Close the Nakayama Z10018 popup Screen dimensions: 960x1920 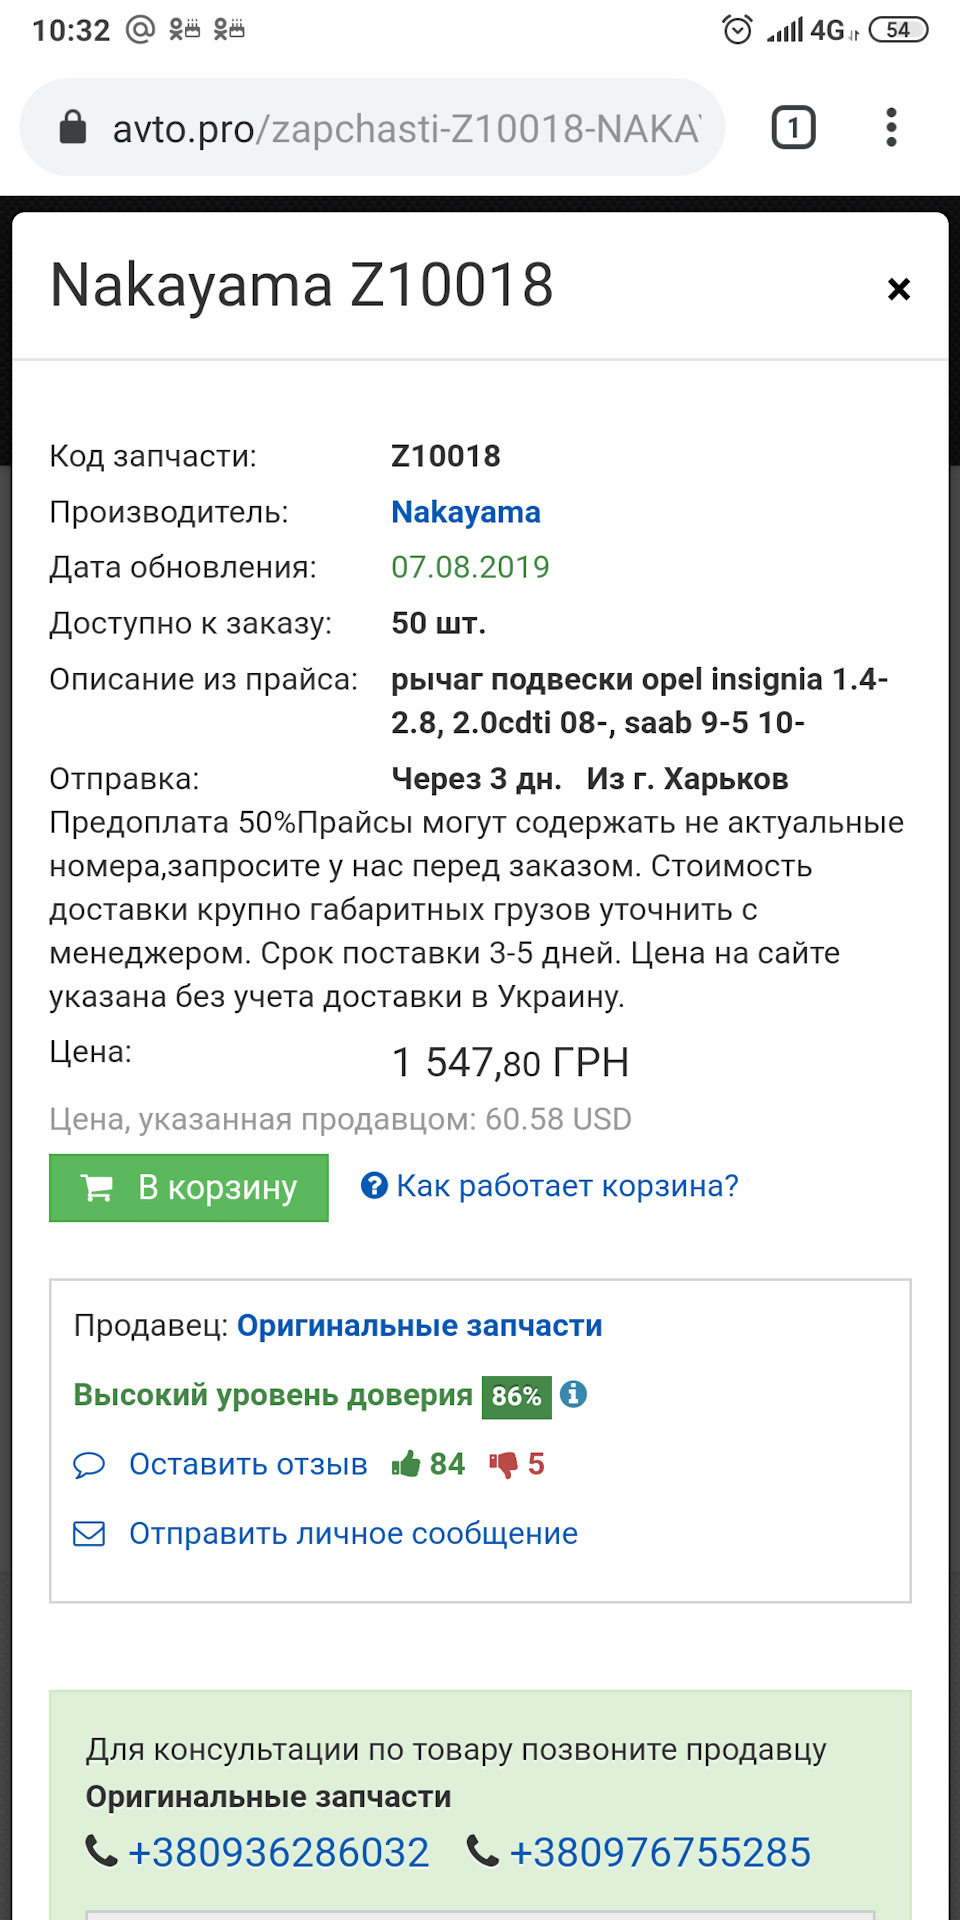pos(899,289)
